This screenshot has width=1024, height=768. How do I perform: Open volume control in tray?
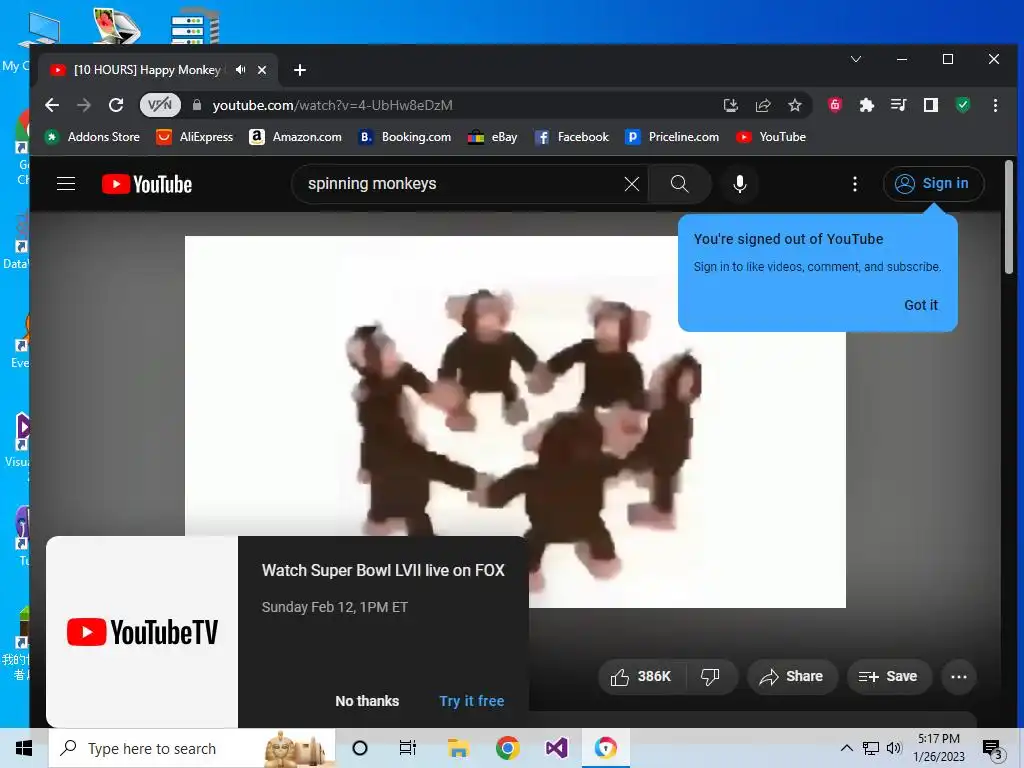pos(894,748)
